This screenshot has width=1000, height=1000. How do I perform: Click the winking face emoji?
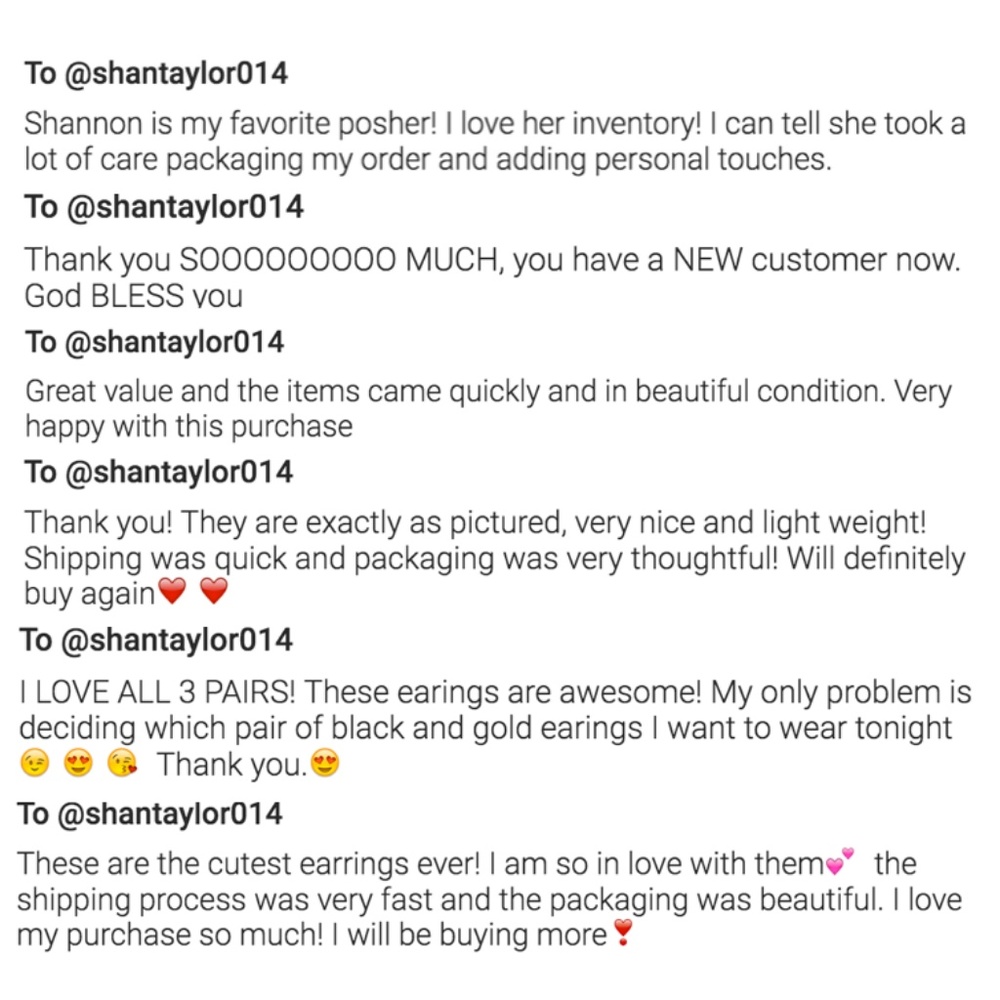tap(35, 765)
